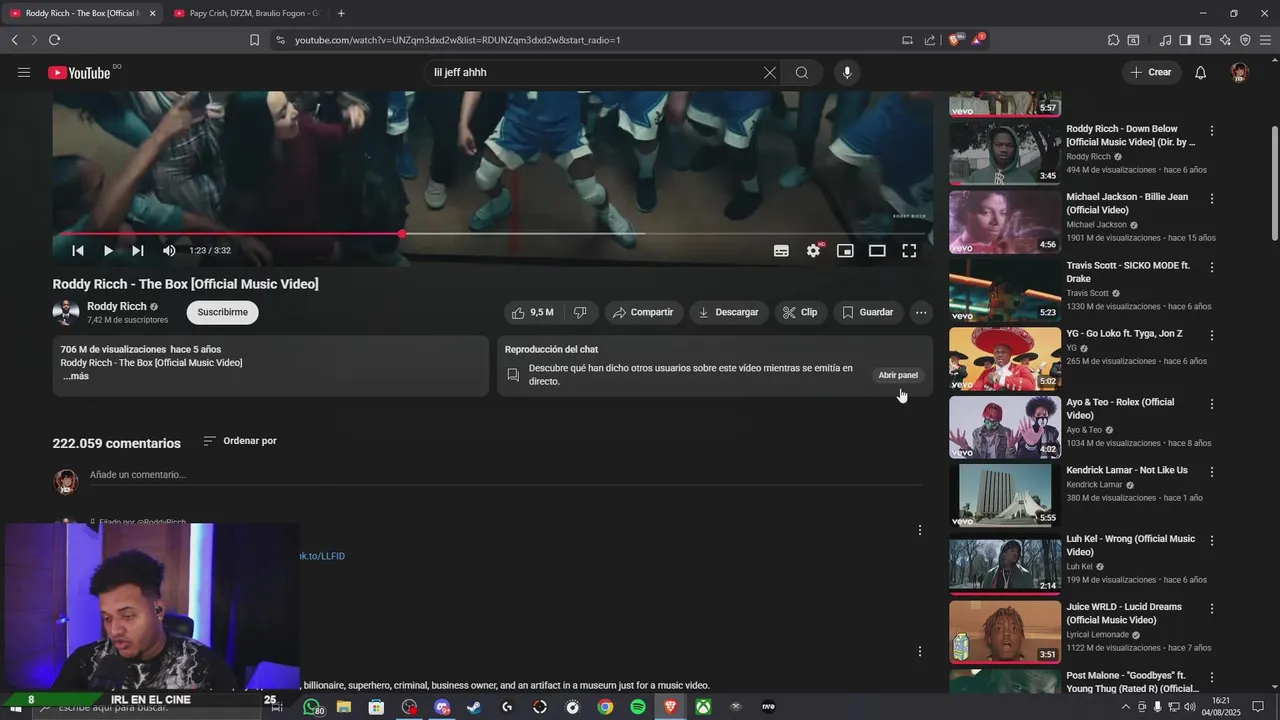Screen dimensions: 1280x720
Task: Bookmark this page in address bar
Action: tap(254, 40)
